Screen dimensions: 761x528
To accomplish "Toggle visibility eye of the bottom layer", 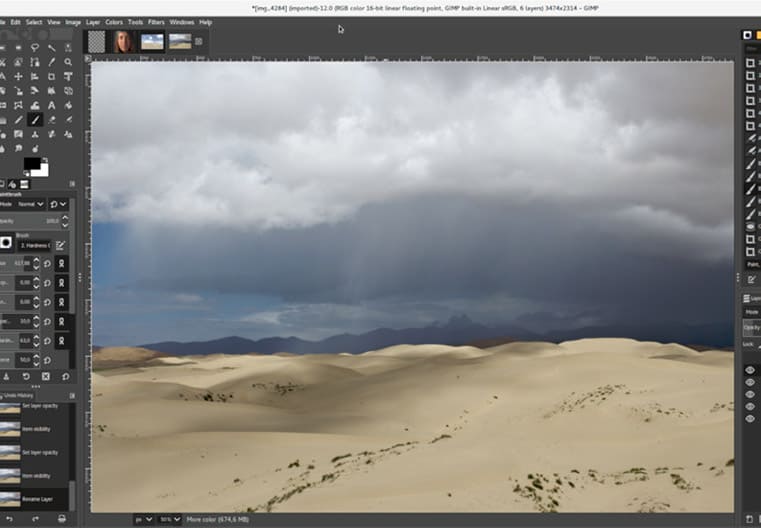I will pos(750,418).
